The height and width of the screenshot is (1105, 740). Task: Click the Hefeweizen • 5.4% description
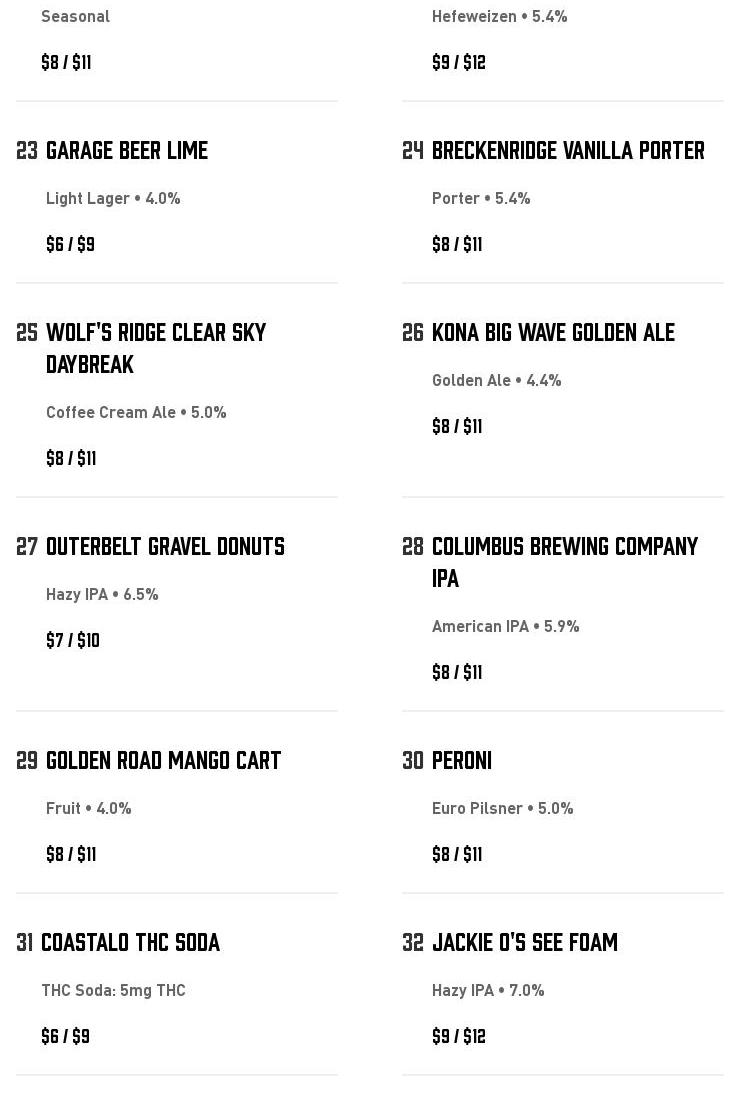click(499, 16)
